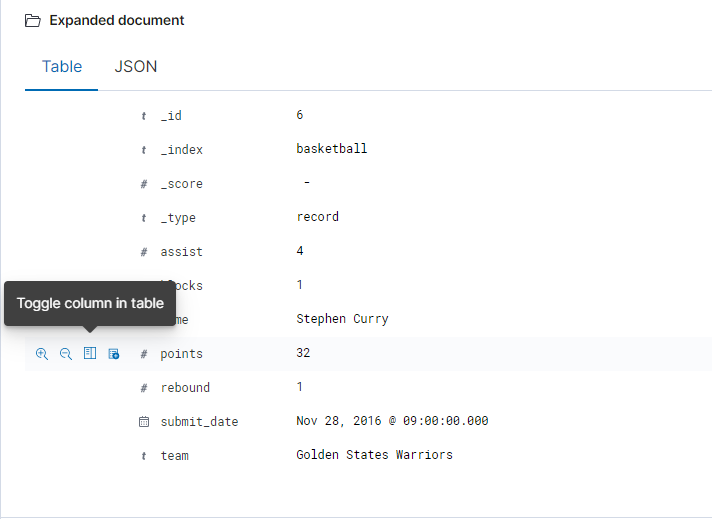Click the points value 32
712x519 pixels.
click(303, 353)
